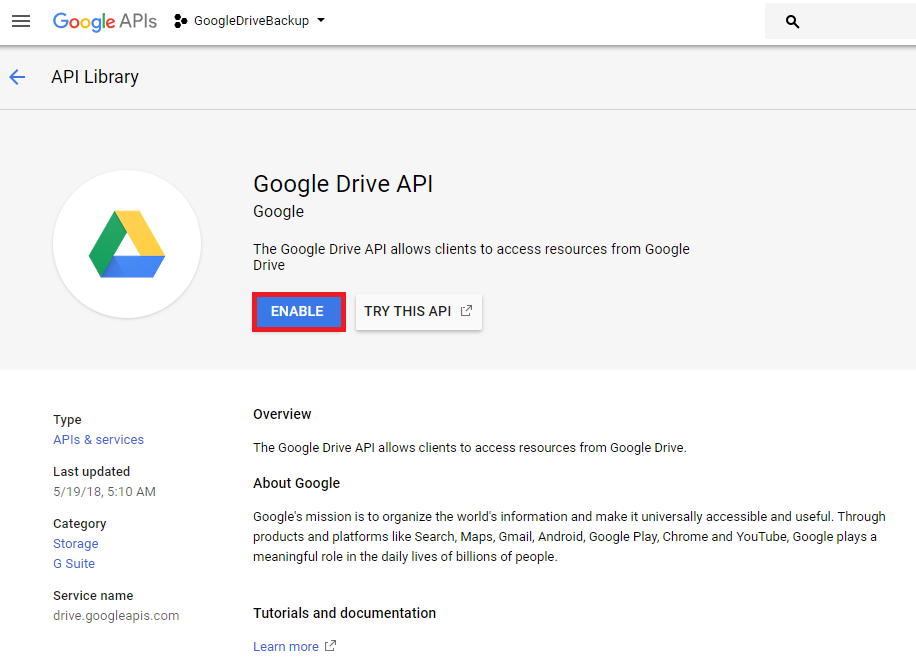Screen dimensions: 916x659
Task: Click the Google Drive API title
Action: (343, 184)
